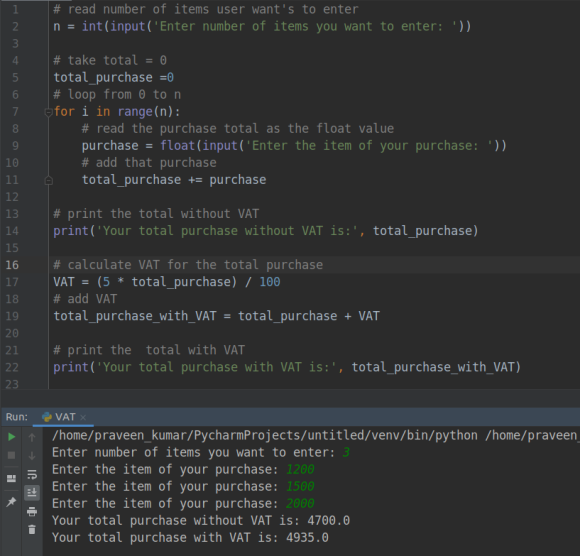Click the Stop process square icon
This screenshot has height=556, width=580.
coord(11,455)
